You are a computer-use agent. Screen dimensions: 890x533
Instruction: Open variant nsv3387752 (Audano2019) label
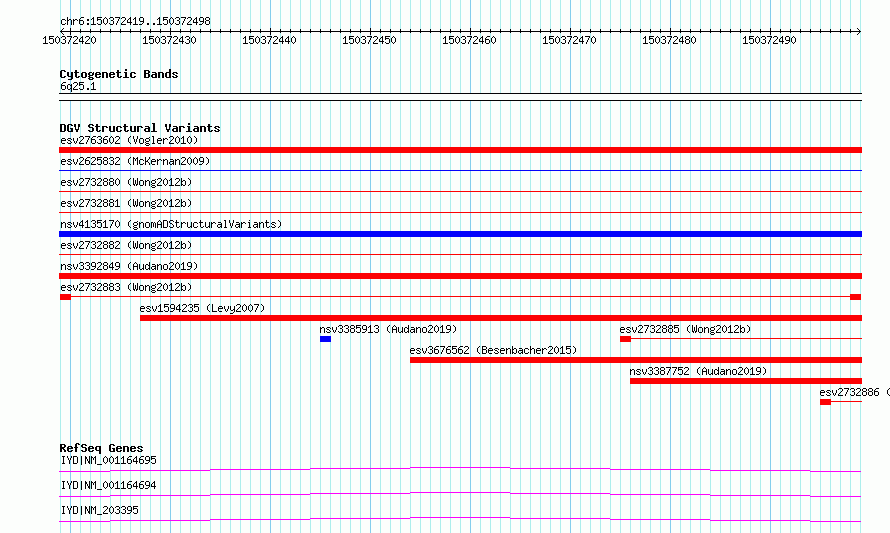click(x=698, y=371)
